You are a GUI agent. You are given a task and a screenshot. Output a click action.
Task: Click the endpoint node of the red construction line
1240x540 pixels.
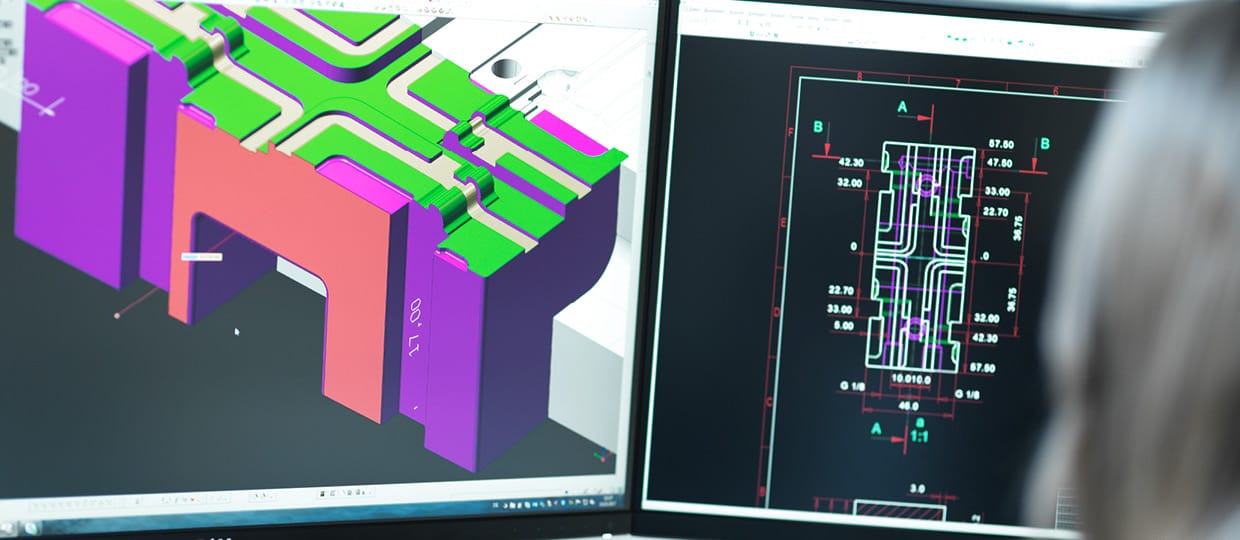click(117, 316)
